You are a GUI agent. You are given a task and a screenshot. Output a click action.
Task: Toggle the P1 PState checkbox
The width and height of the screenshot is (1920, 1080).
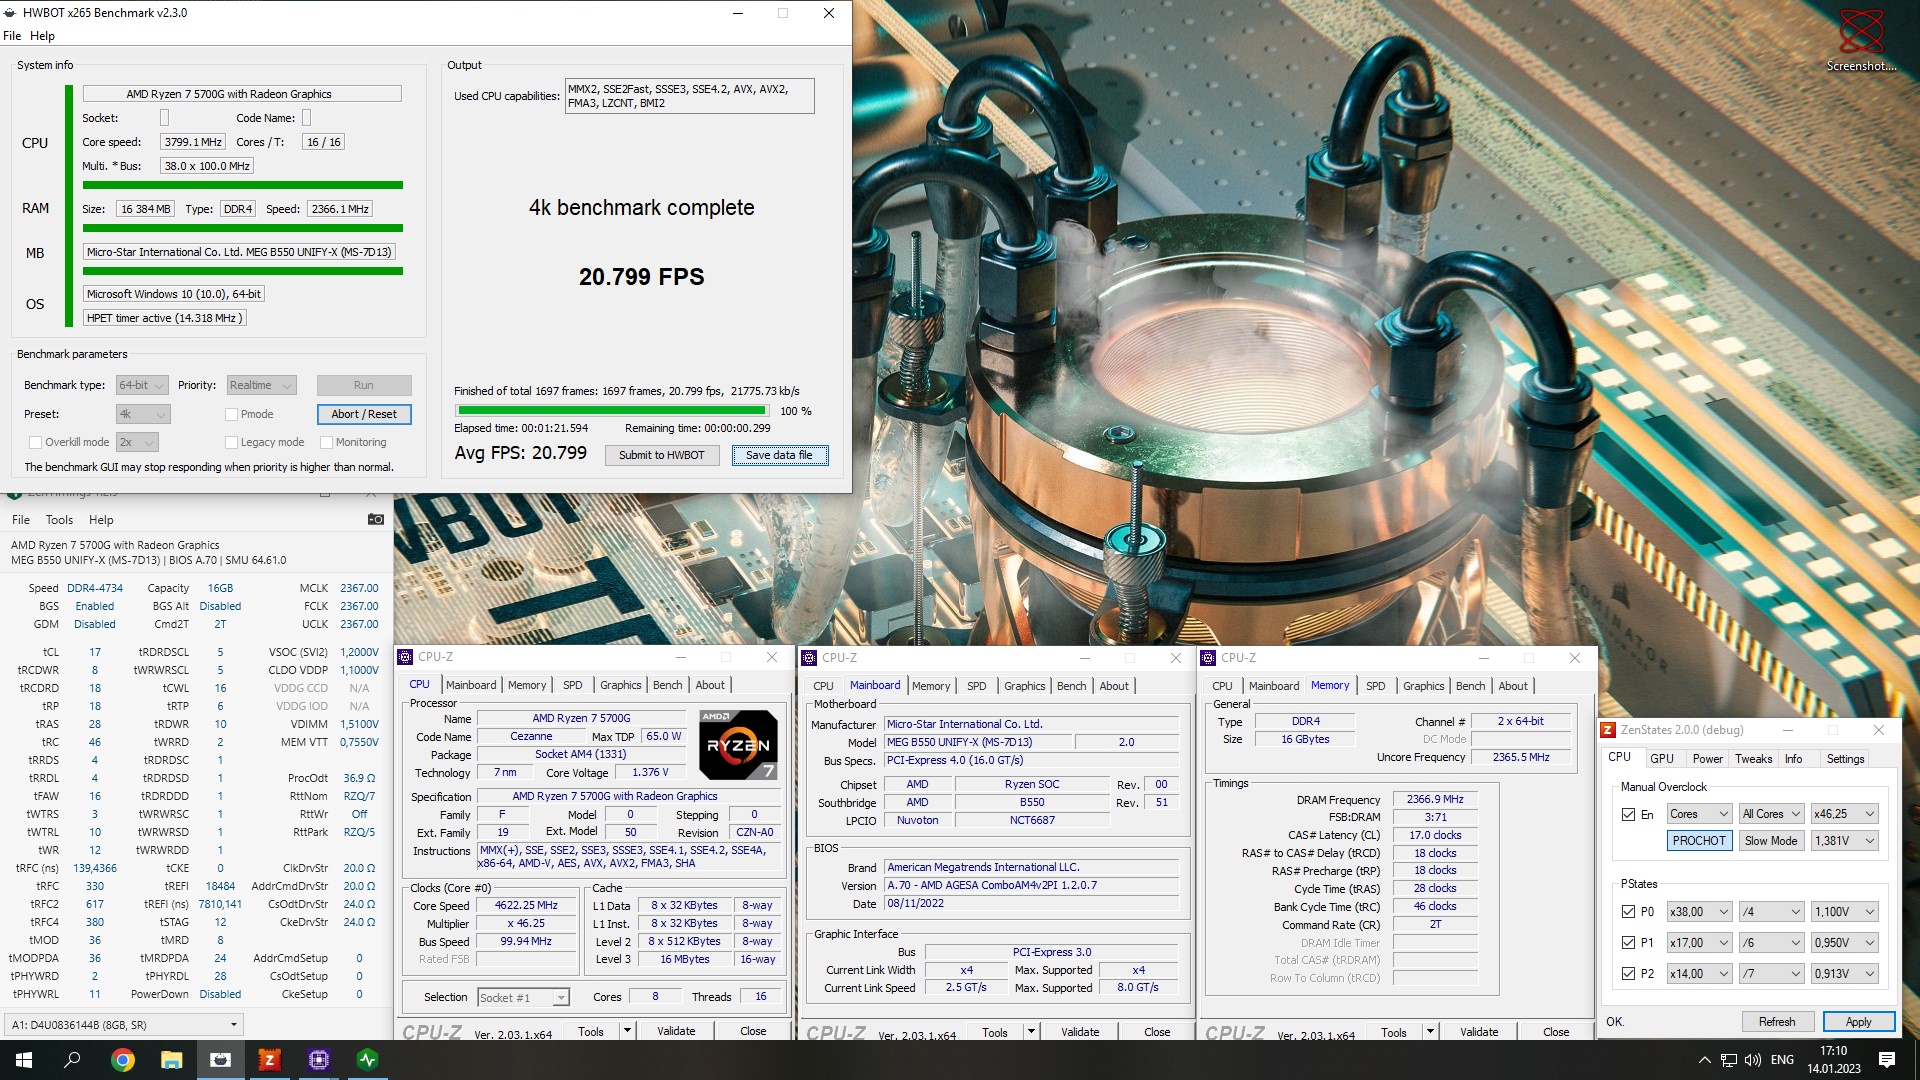[1628, 943]
